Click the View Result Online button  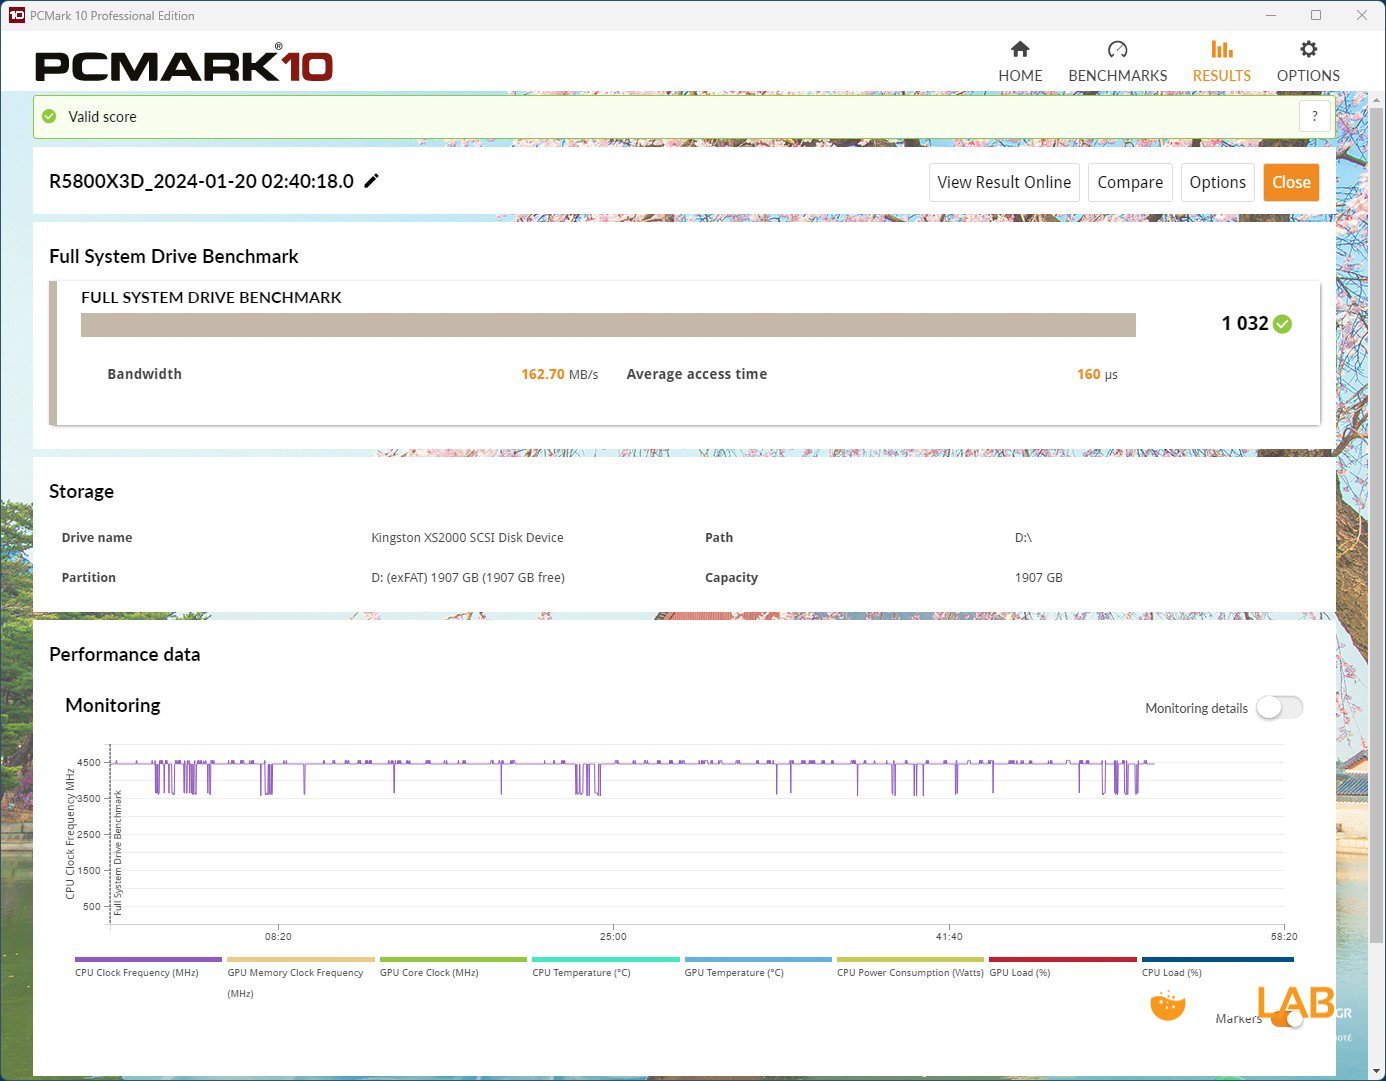point(1004,182)
